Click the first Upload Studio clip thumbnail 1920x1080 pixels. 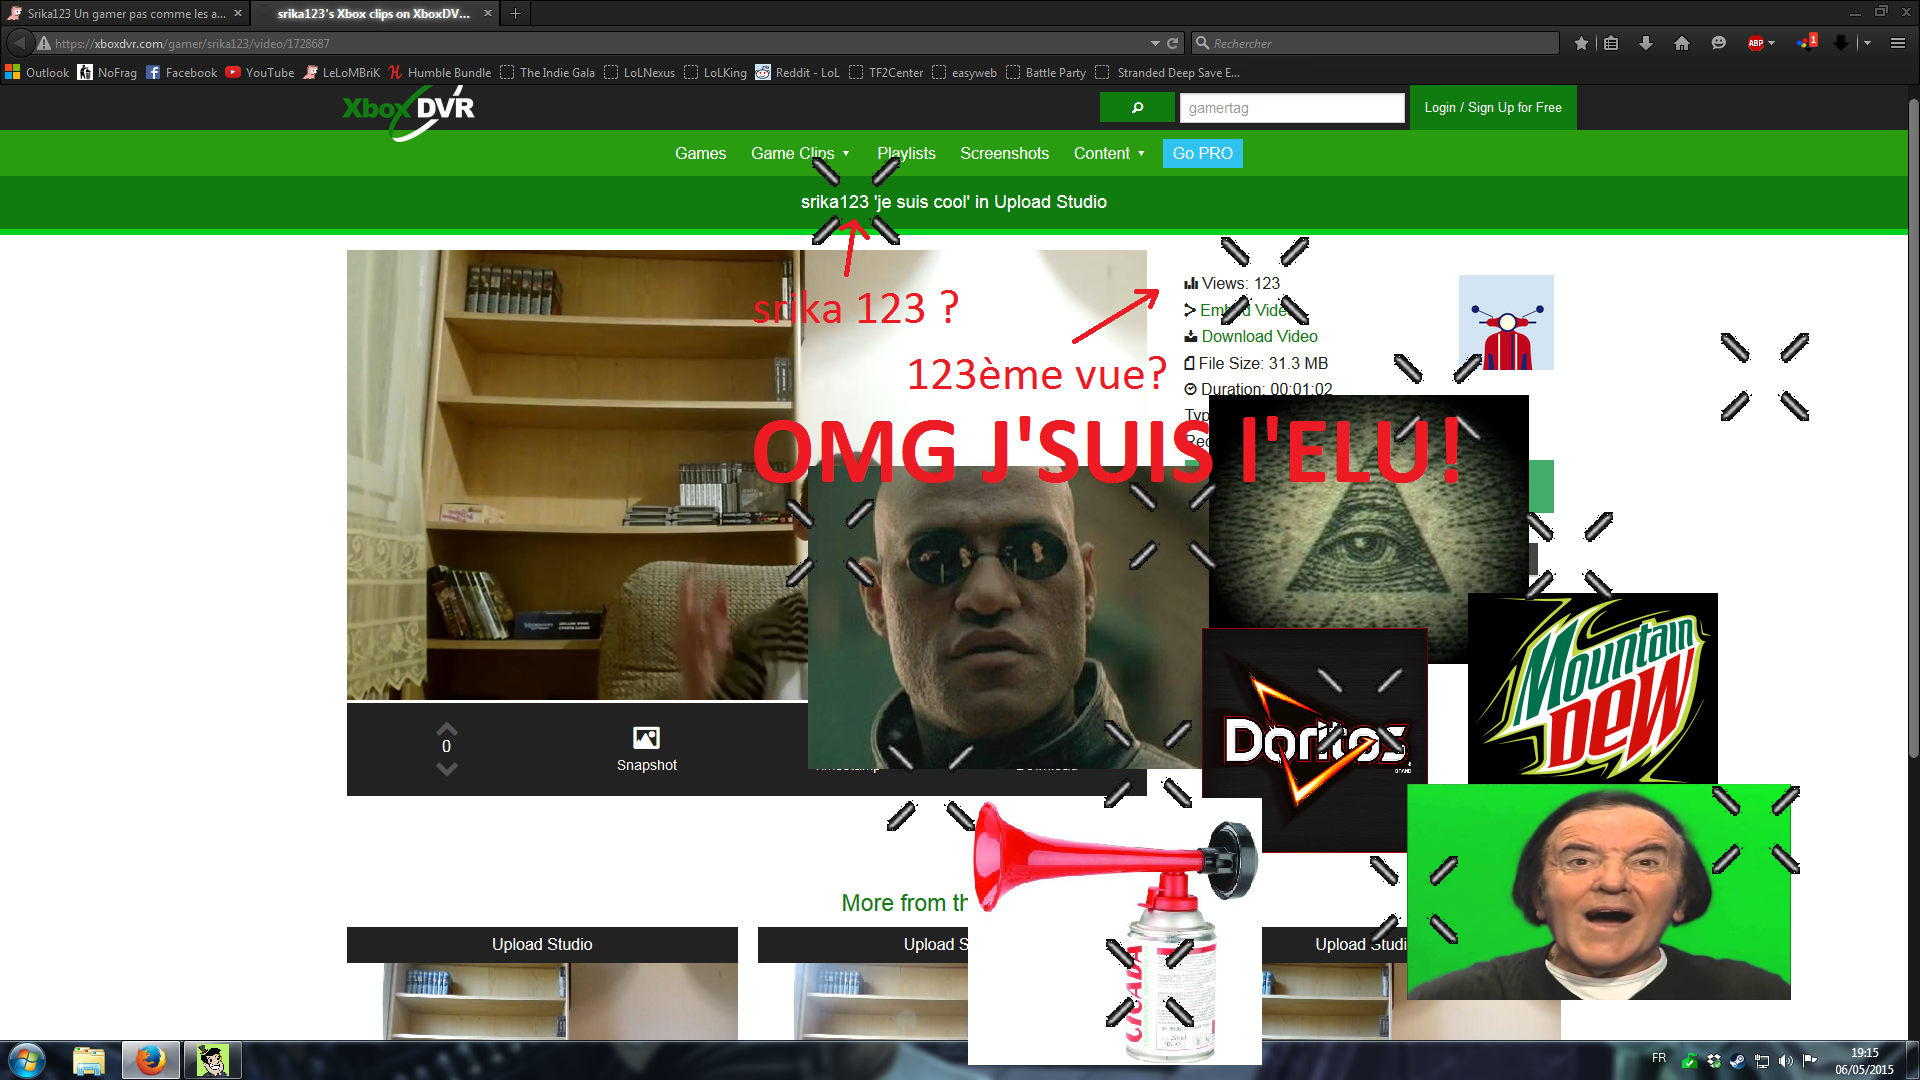(542, 1000)
